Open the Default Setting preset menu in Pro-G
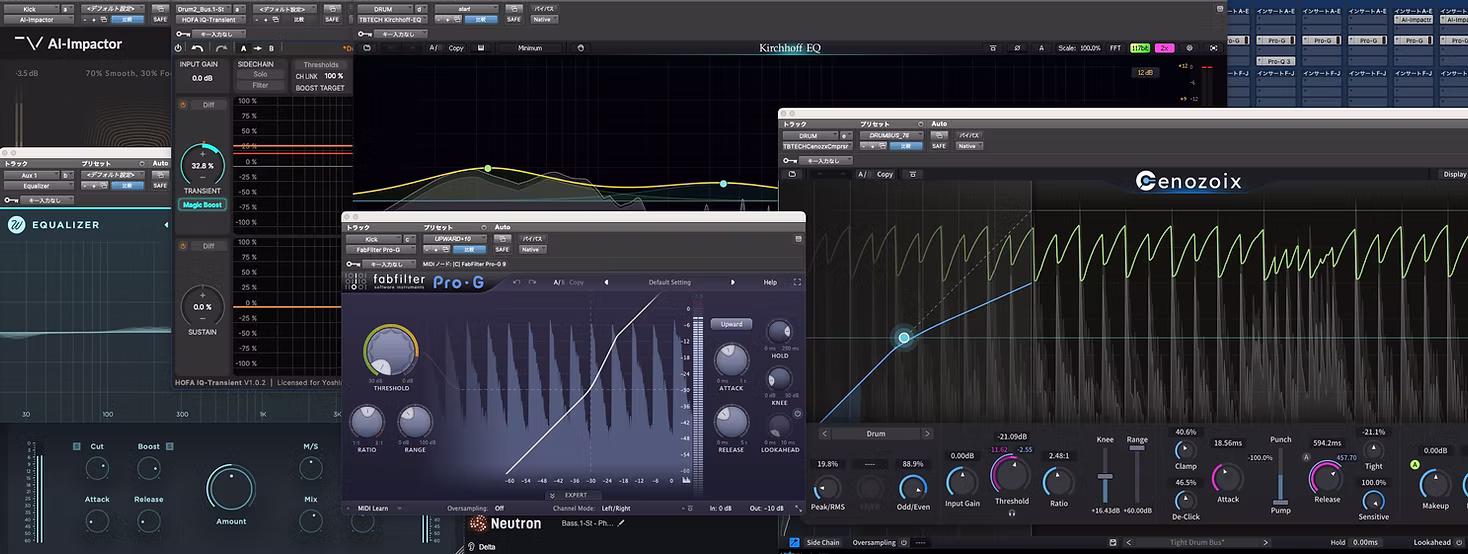This screenshot has height=554, width=1468. pyautogui.click(x=669, y=282)
